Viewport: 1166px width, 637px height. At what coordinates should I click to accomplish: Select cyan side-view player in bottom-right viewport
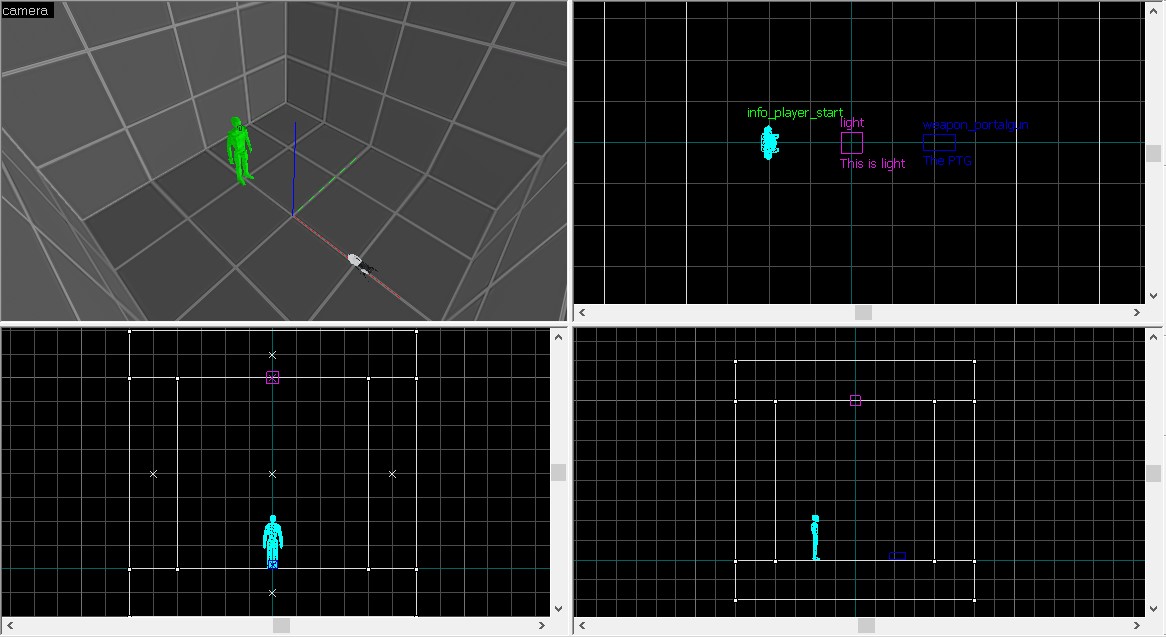click(815, 537)
